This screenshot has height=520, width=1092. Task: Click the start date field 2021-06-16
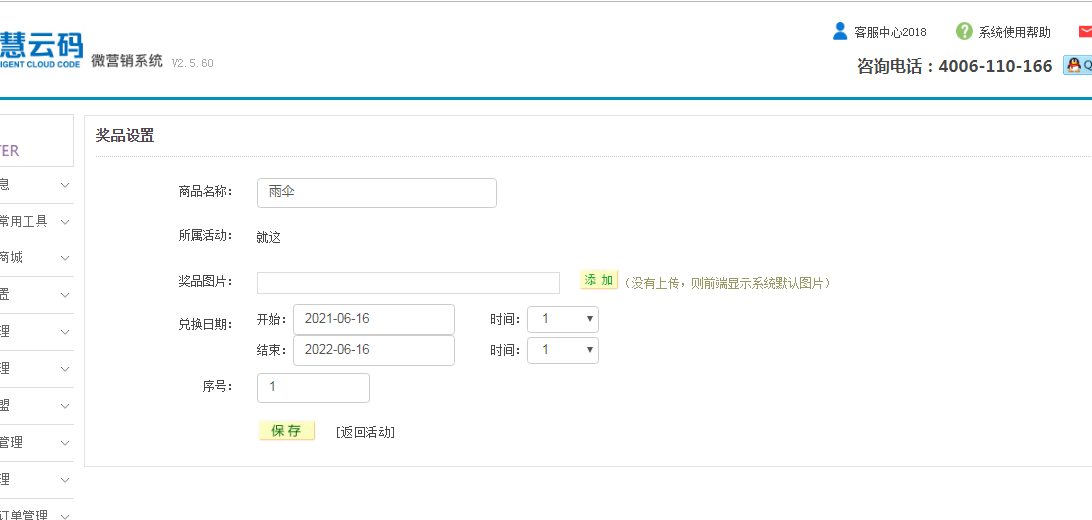coord(373,319)
